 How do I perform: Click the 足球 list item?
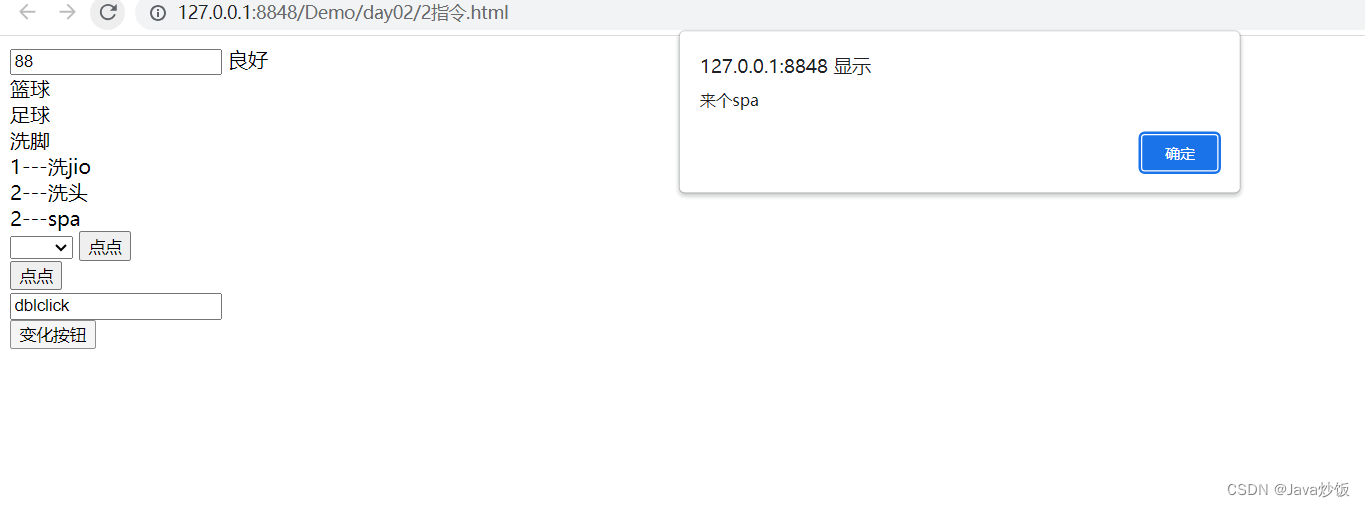click(30, 115)
